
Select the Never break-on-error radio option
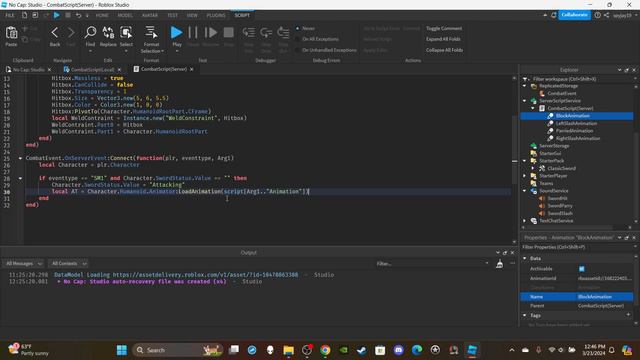(x=298, y=28)
